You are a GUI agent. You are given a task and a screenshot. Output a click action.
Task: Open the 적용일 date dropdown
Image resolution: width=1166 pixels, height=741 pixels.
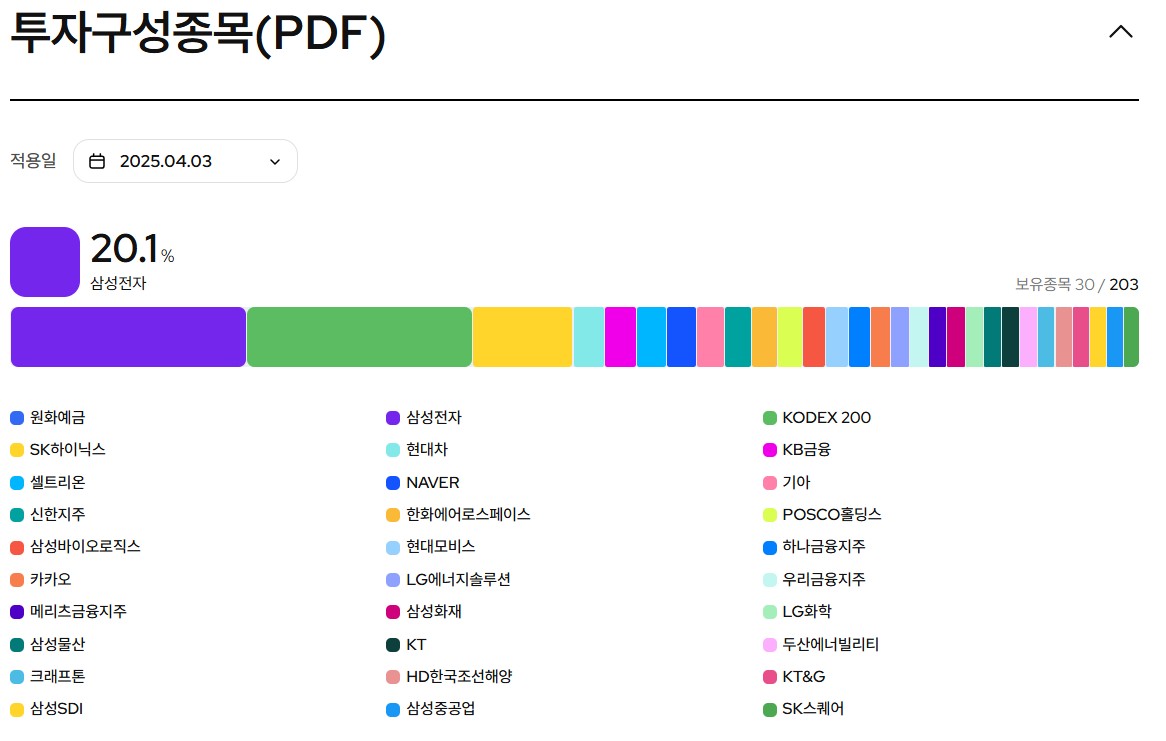185,161
